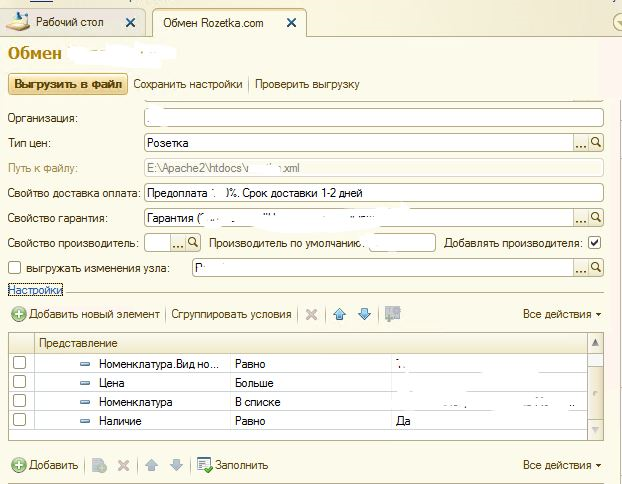Close the Обмен Rozetka.com tab
This screenshot has height=484, width=622.
tap(291, 23)
